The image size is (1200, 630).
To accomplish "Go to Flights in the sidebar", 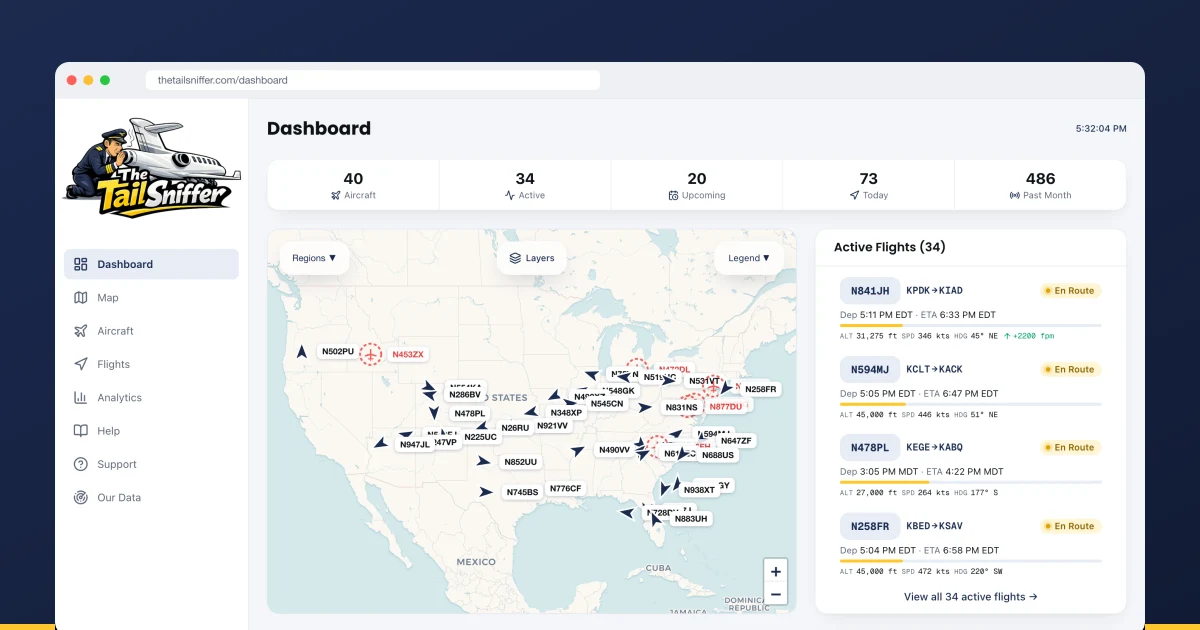I will (152, 364).
